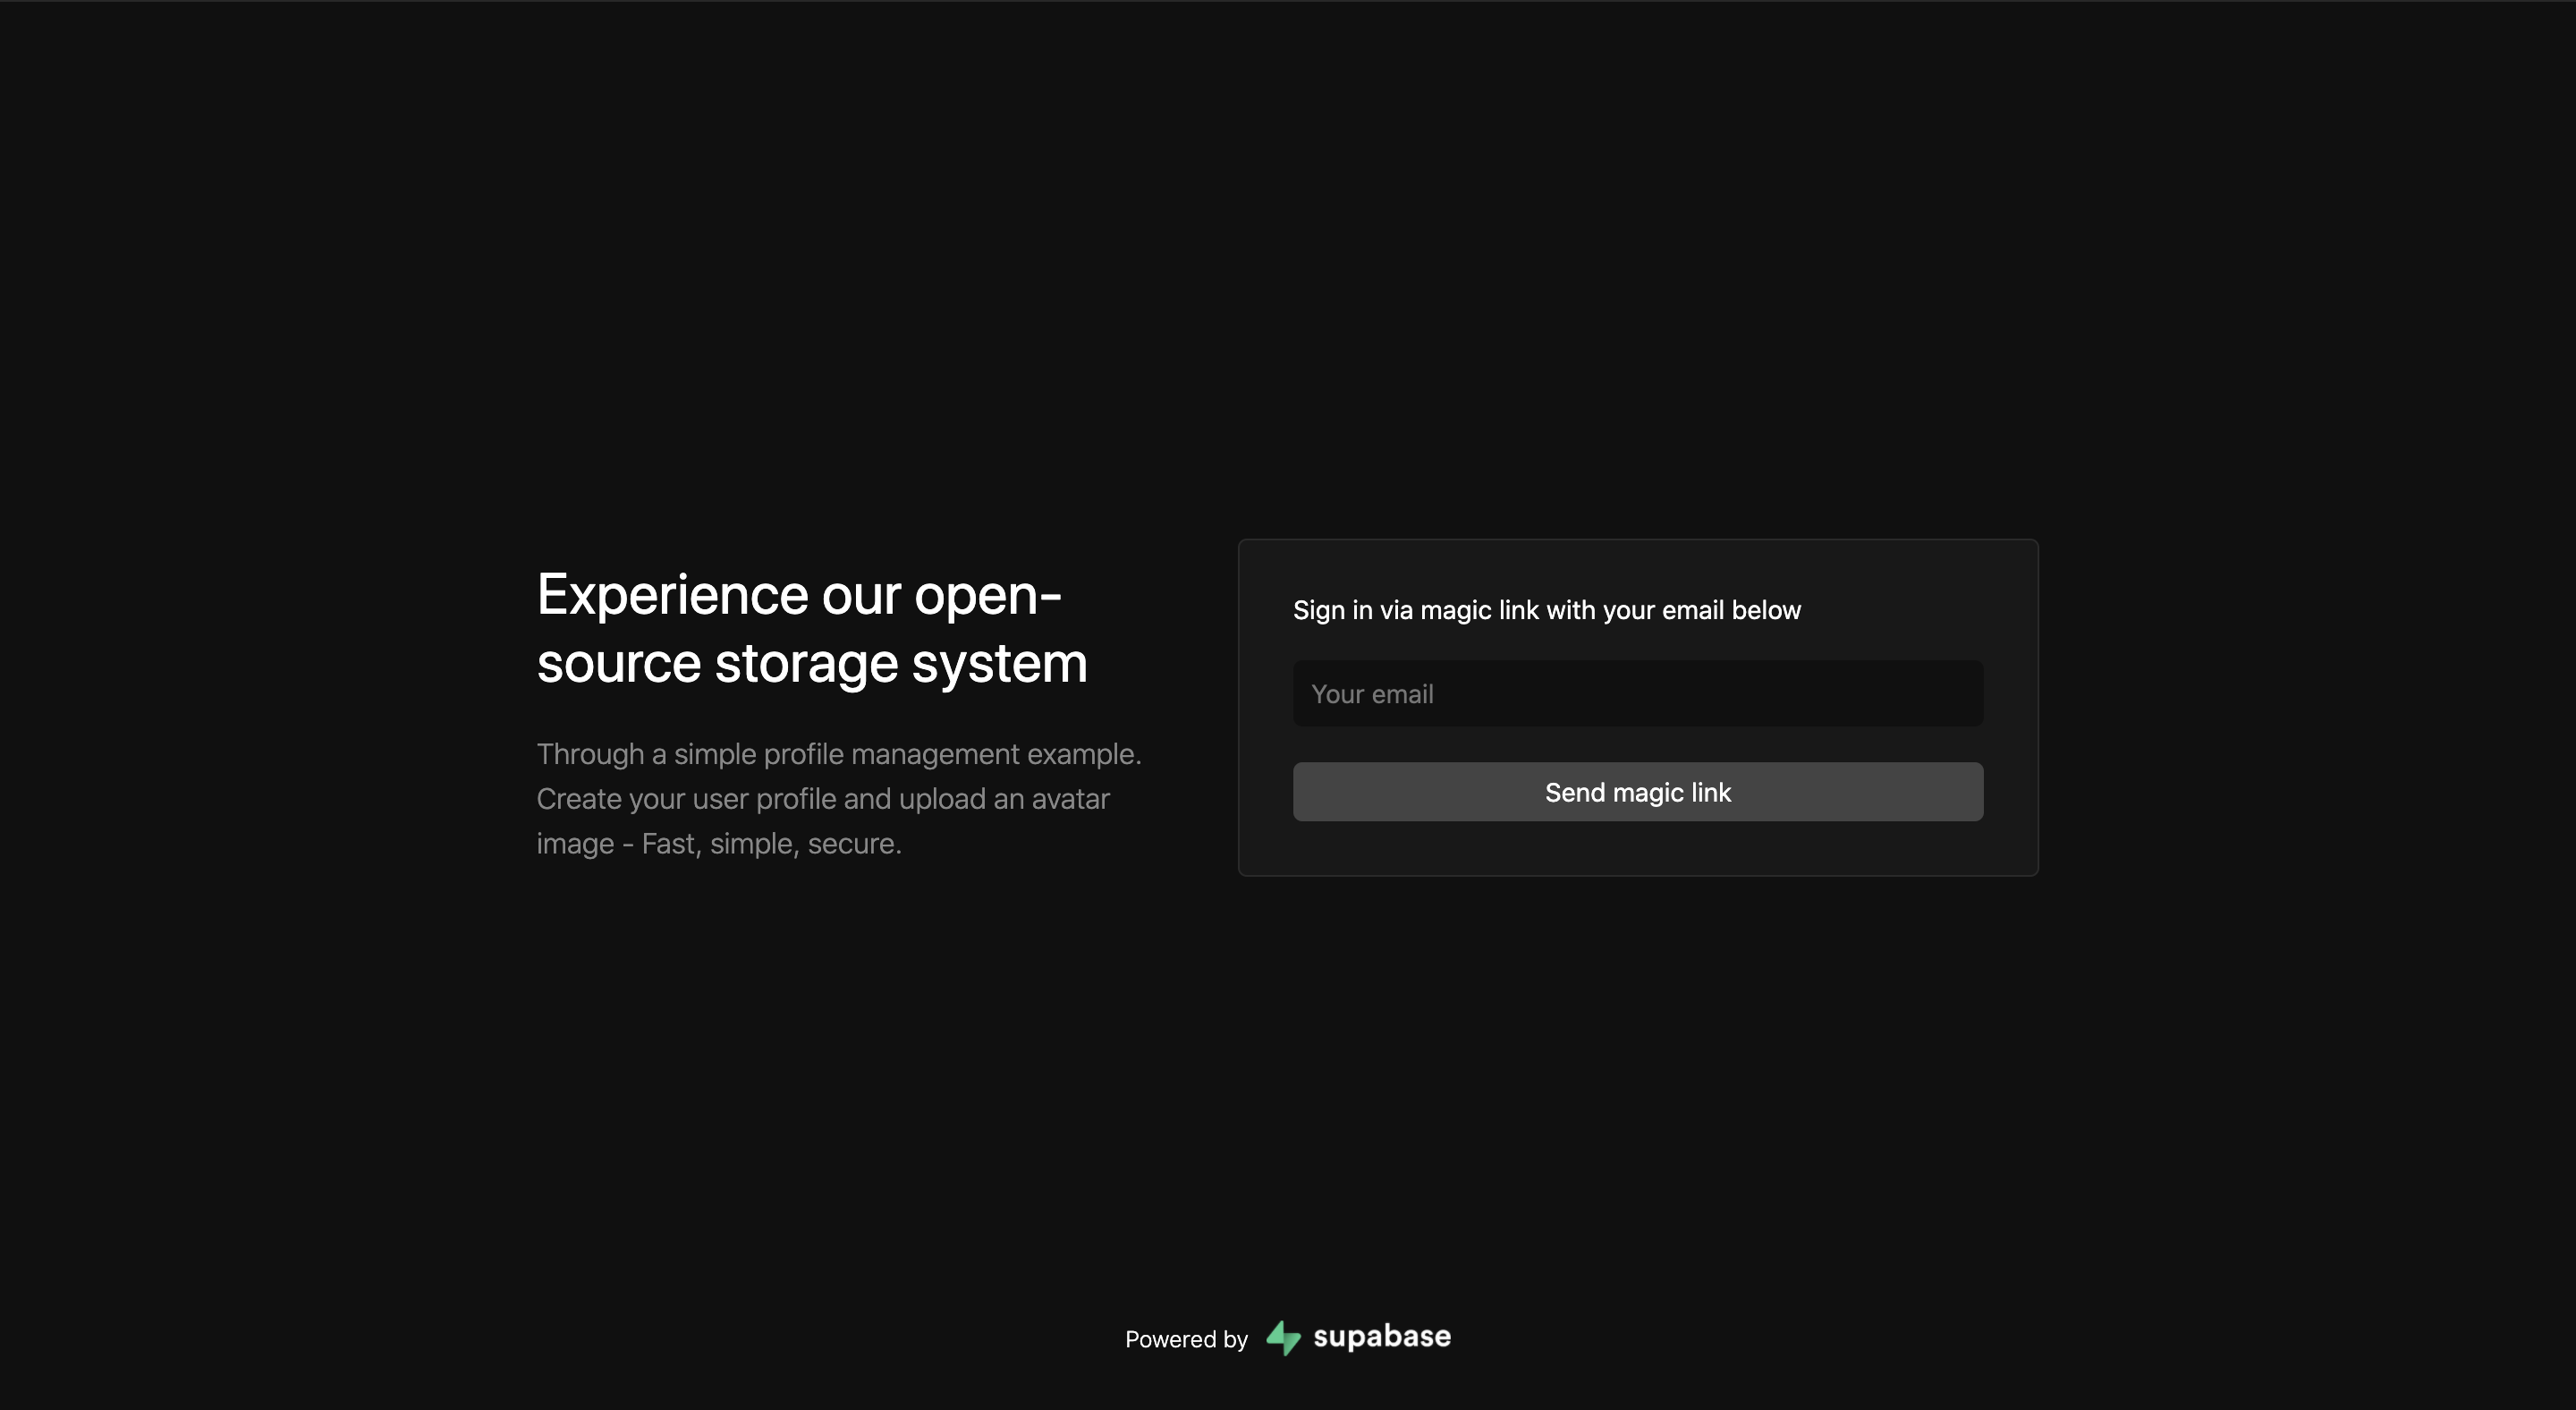Click 'Create your user profile' description line

click(688, 799)
